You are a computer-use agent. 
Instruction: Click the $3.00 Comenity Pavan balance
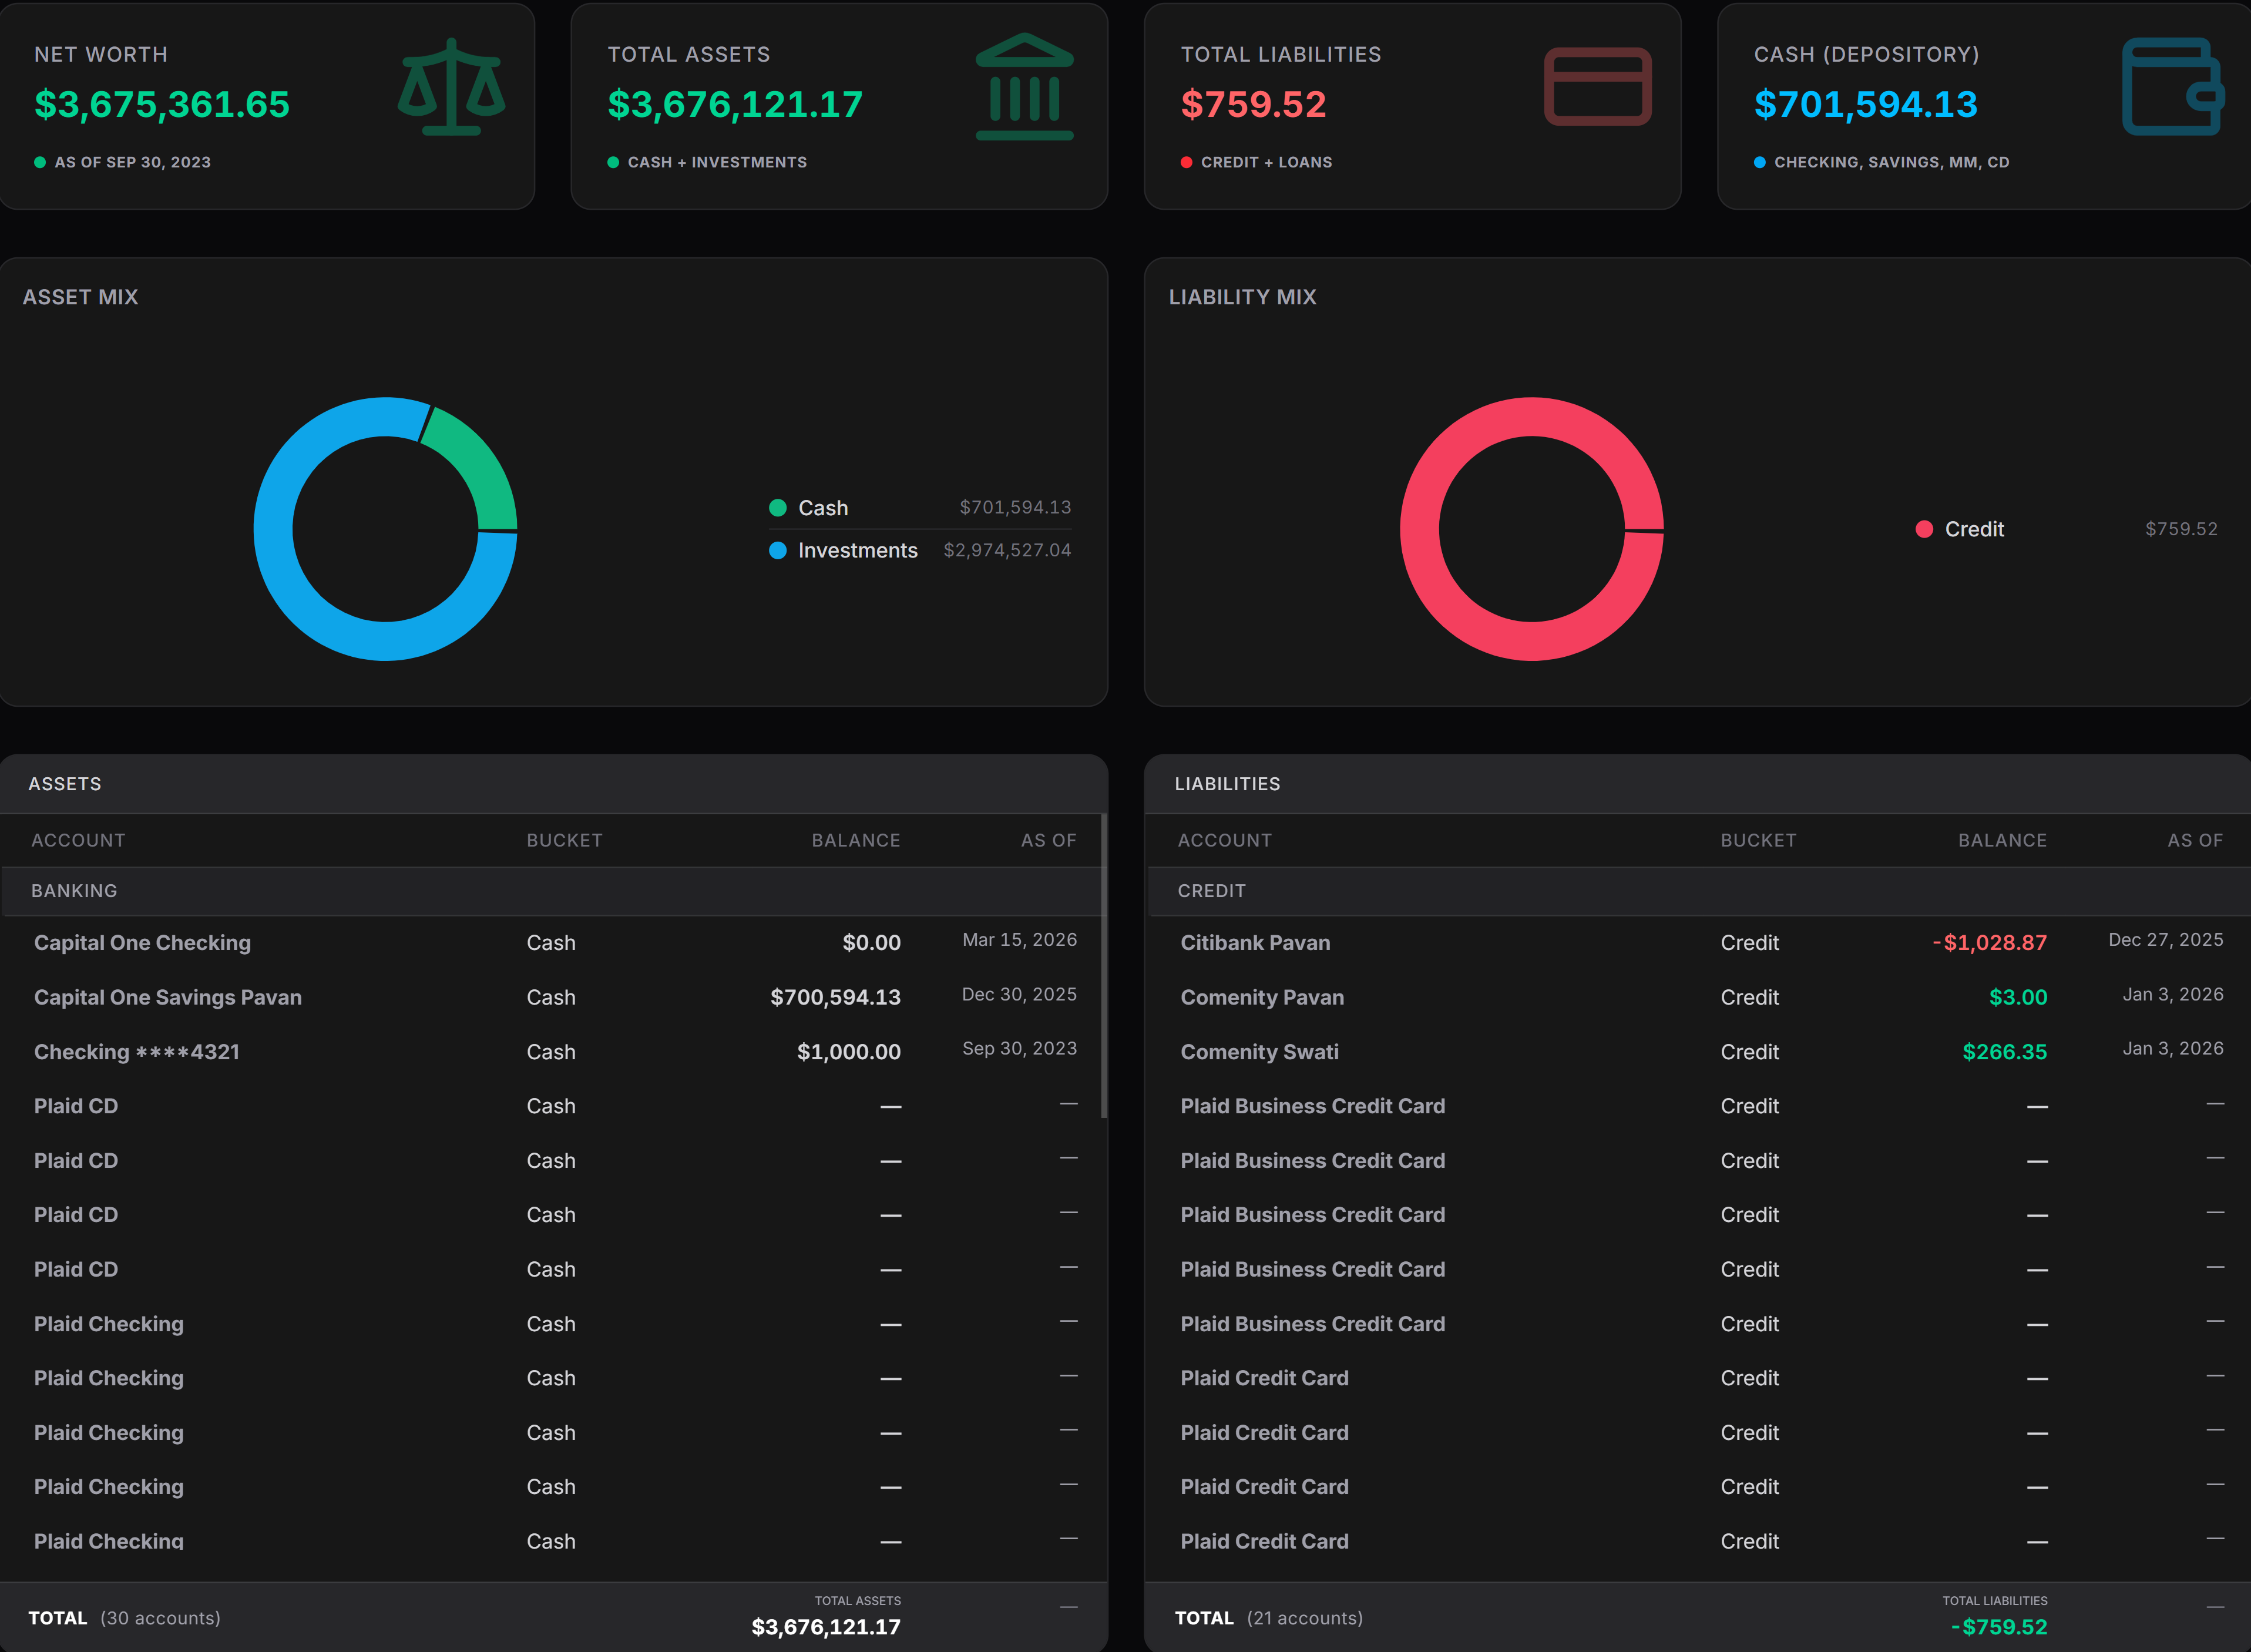(2017, 997)
